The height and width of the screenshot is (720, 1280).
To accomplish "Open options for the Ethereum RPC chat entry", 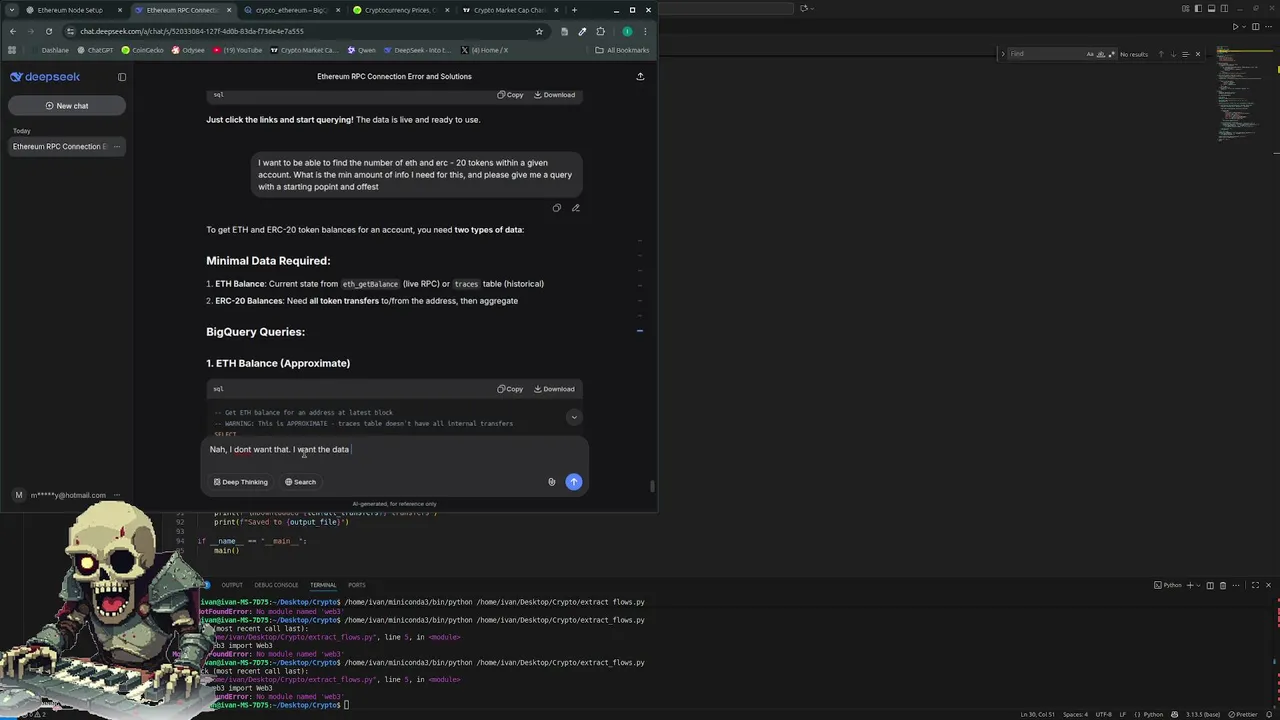I will pos(117,147).
